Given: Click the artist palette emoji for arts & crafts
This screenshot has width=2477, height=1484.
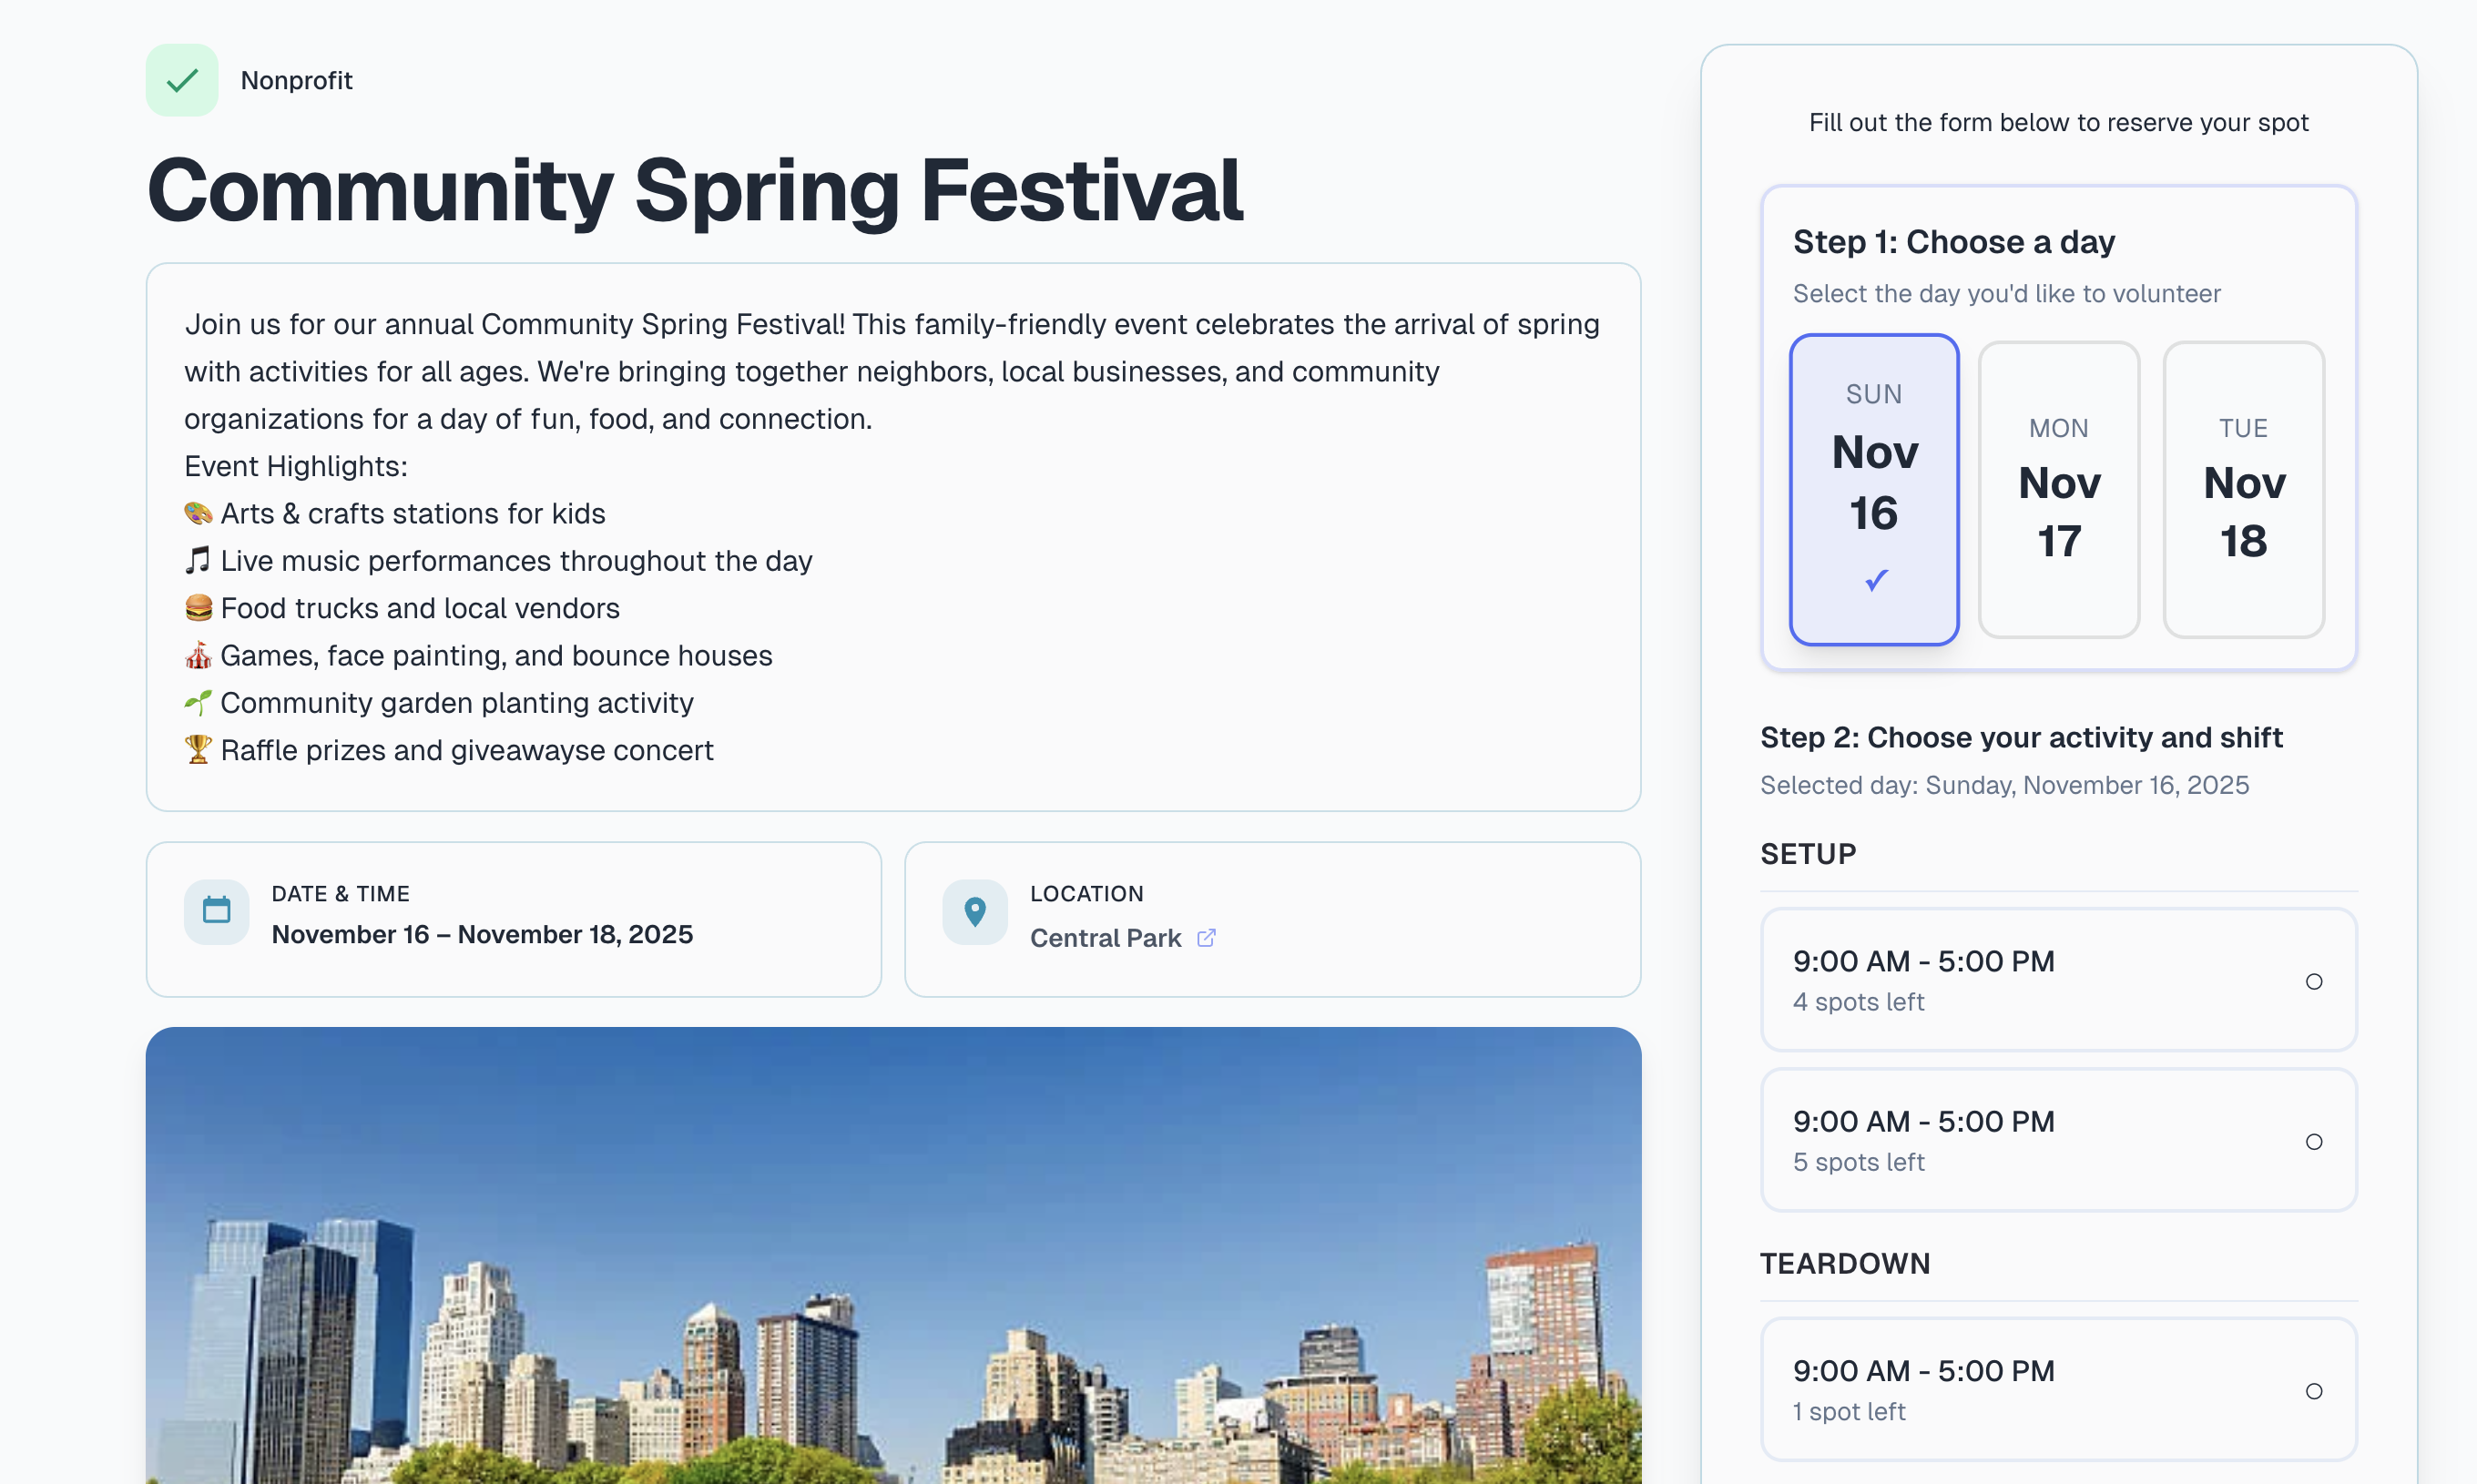Looking at the screenshot, I should (198, 513).
